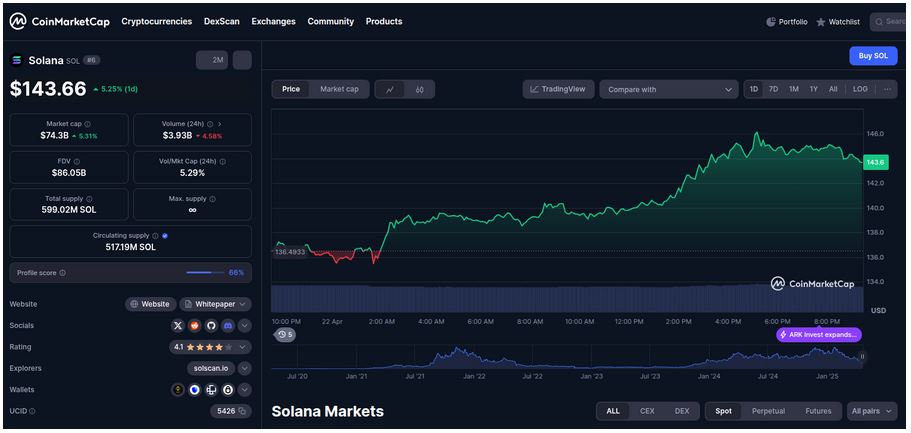Select the 7D time range
The image size is (911, 433).
(773, 89)
